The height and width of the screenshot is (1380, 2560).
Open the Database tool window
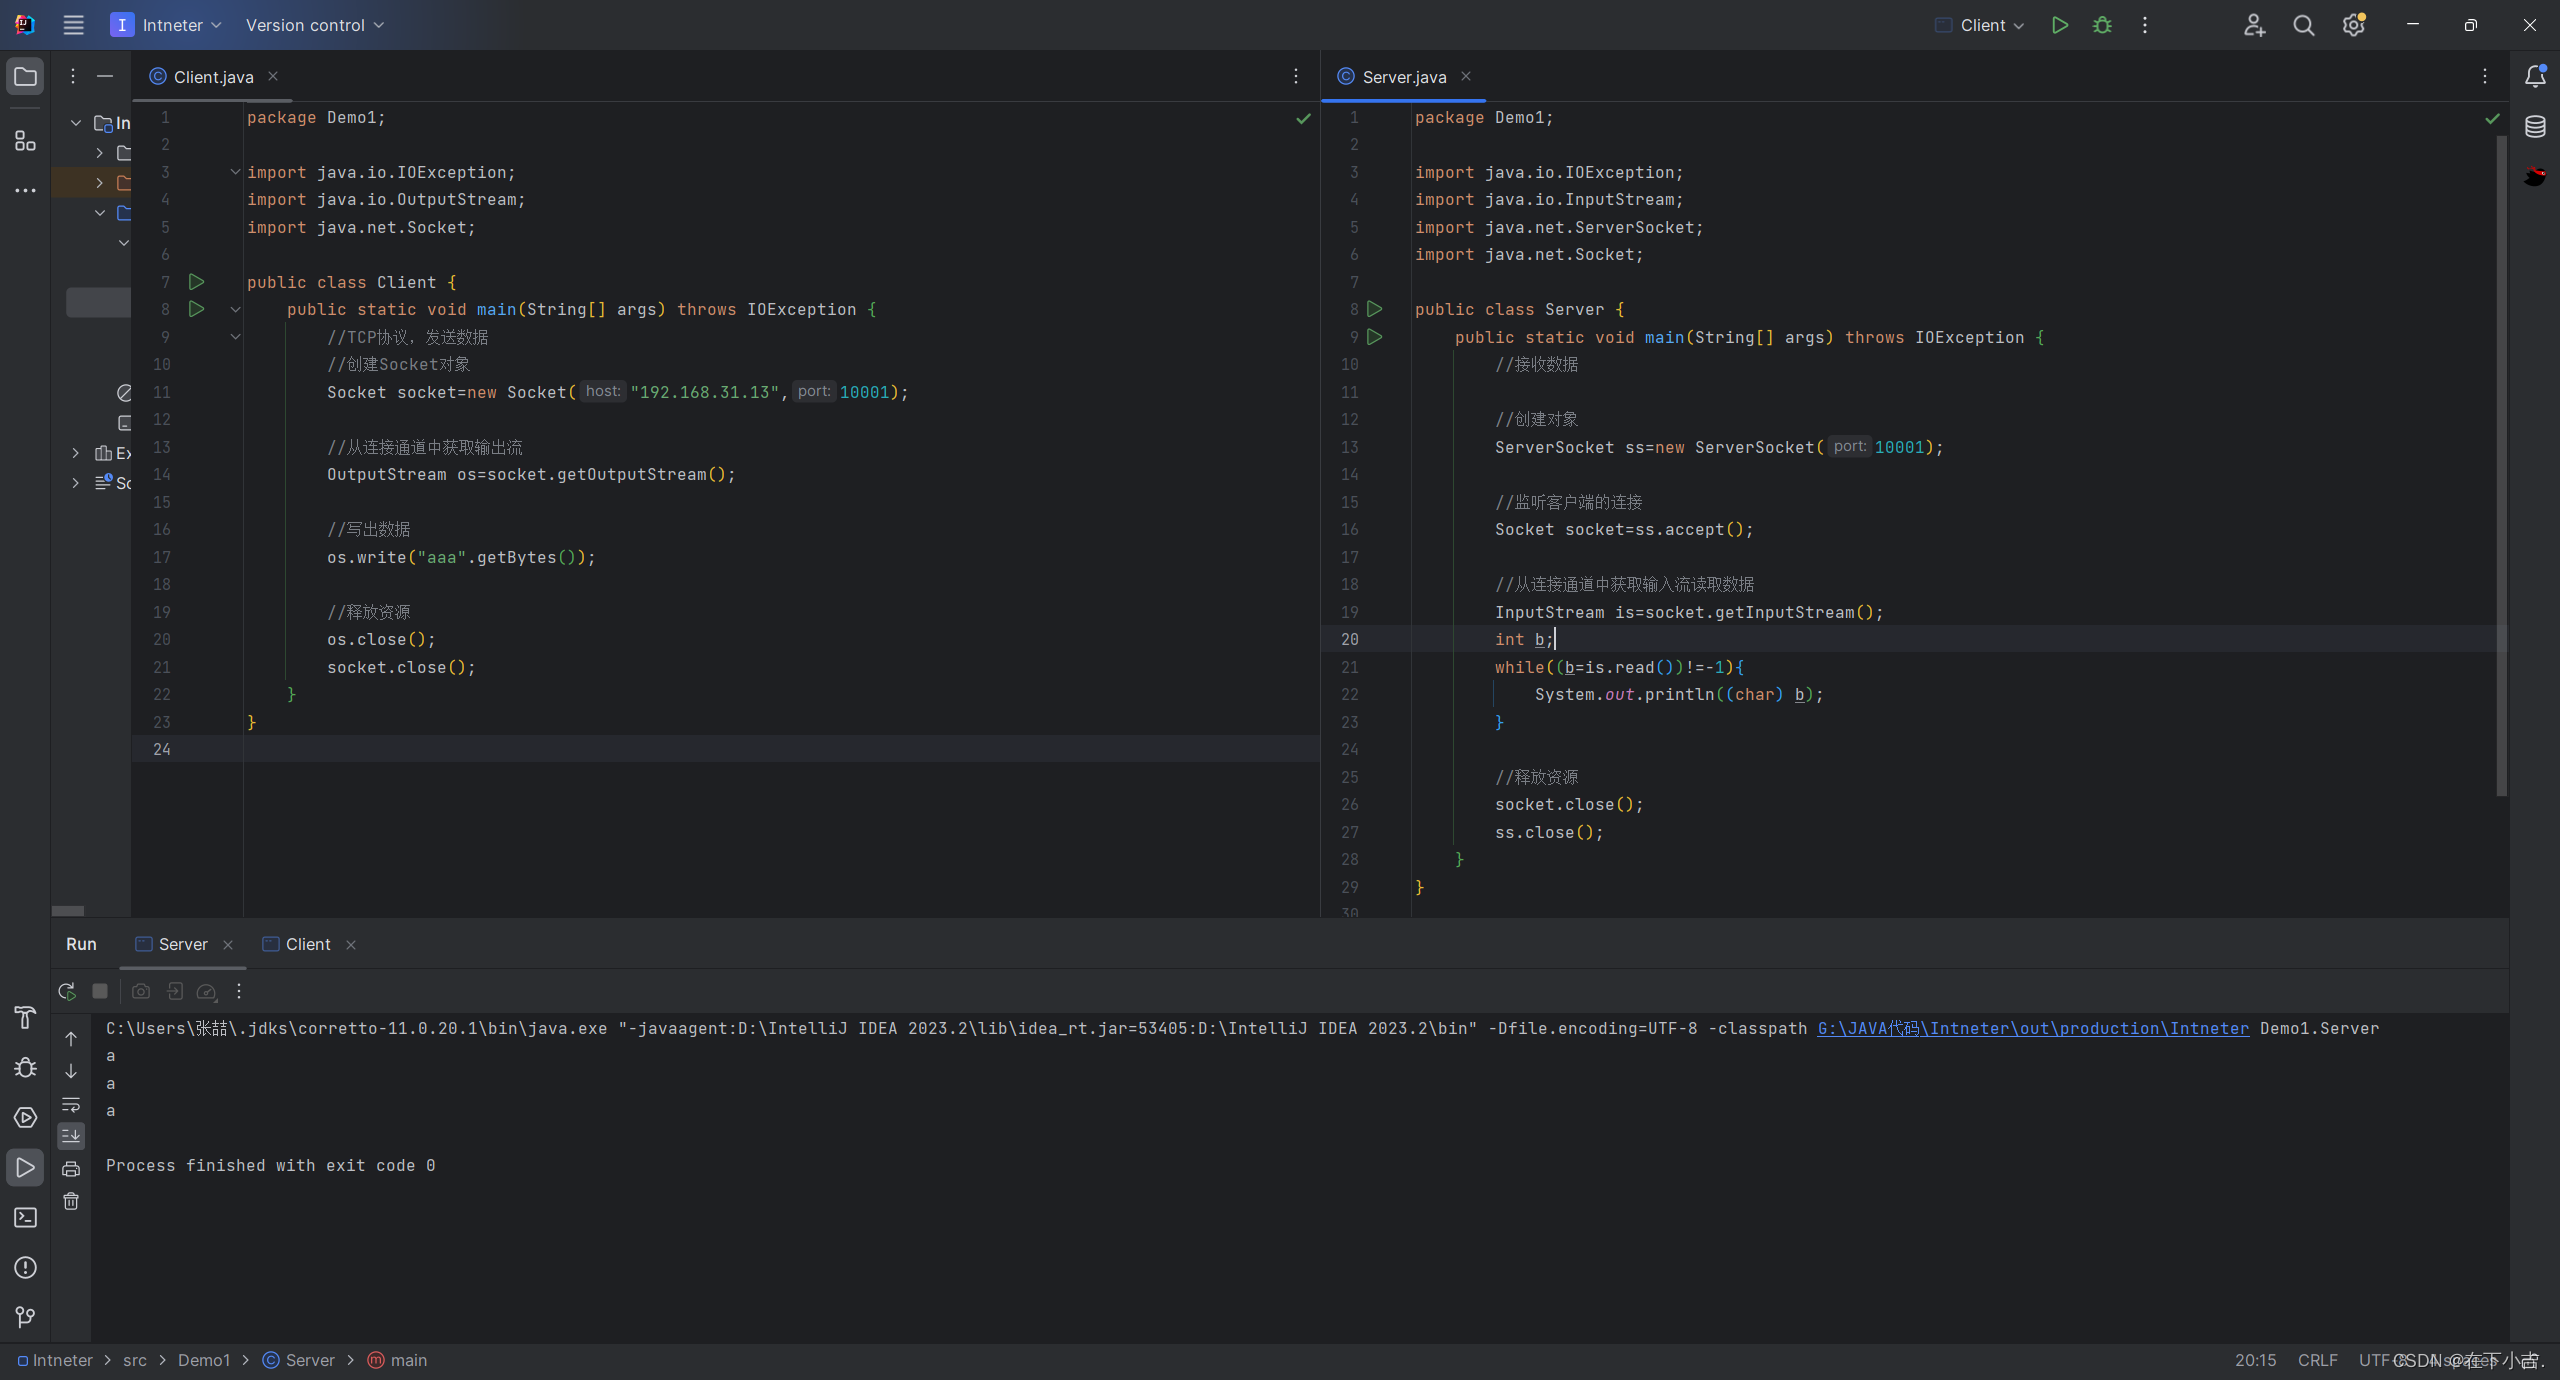(x=2535, y=127)
